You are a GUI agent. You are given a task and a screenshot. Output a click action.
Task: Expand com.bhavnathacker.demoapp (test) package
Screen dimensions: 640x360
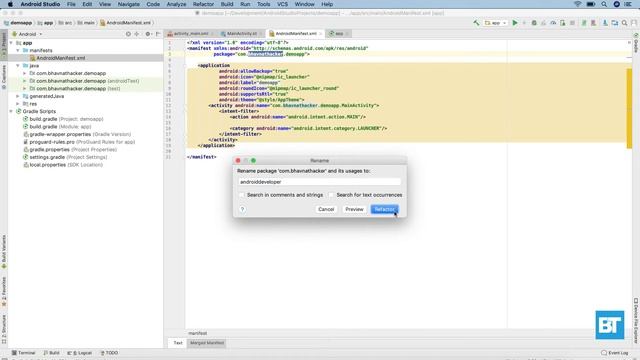point(24,89)
